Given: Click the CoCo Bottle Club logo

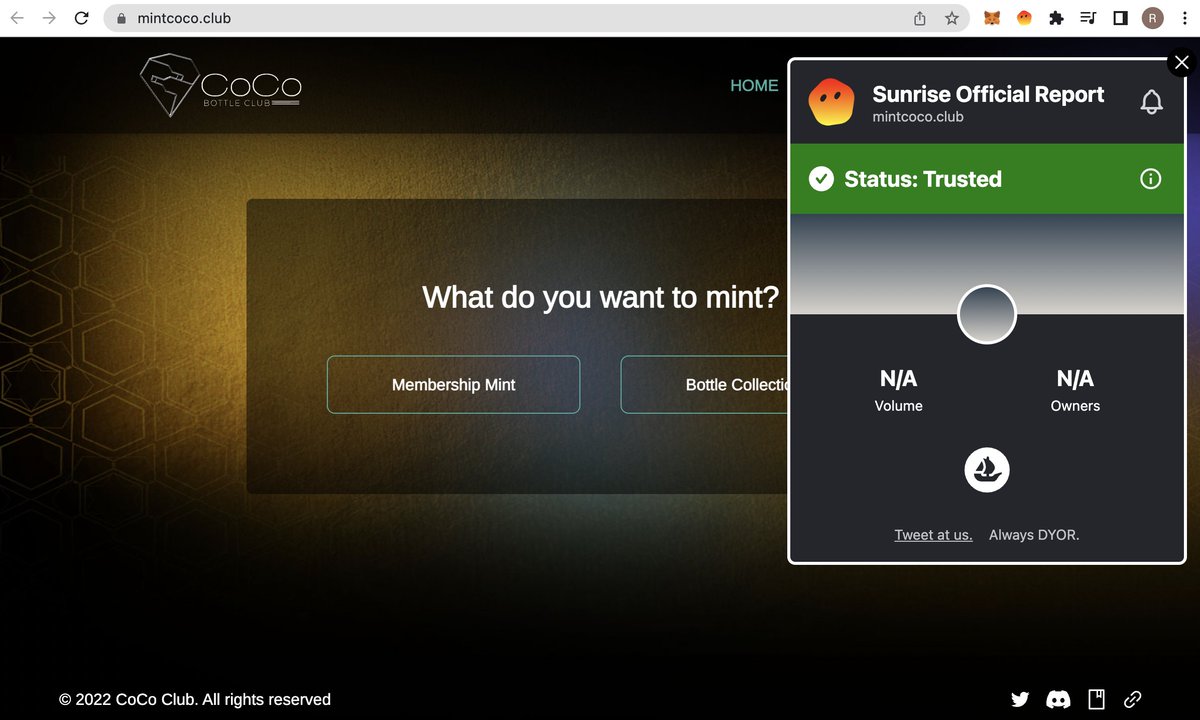Looking at the screenshot, I should click(x=220, y=86).
